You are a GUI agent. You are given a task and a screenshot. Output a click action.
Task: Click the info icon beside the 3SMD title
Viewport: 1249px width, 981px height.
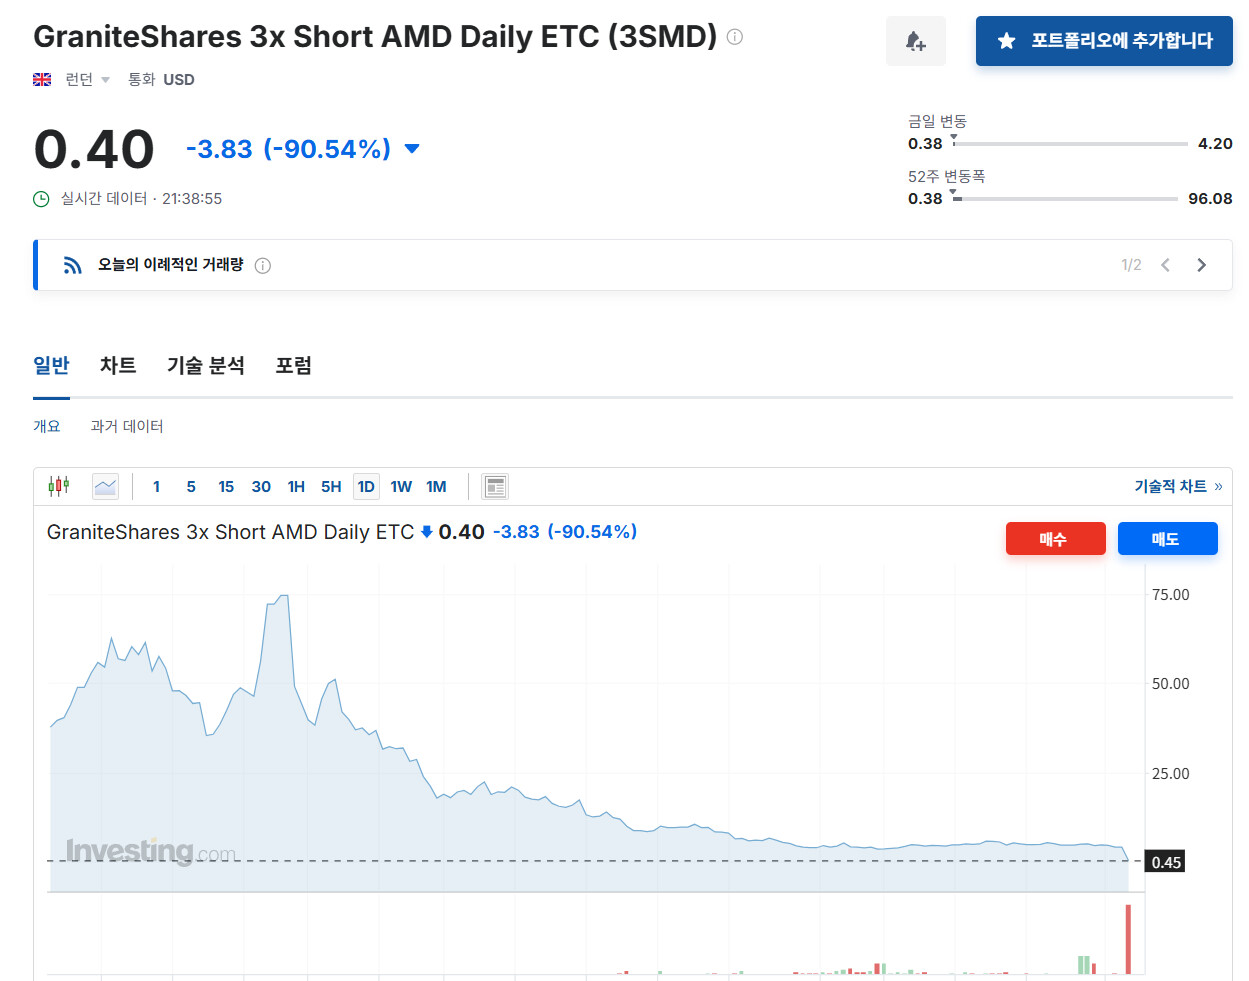coord(735,37)
